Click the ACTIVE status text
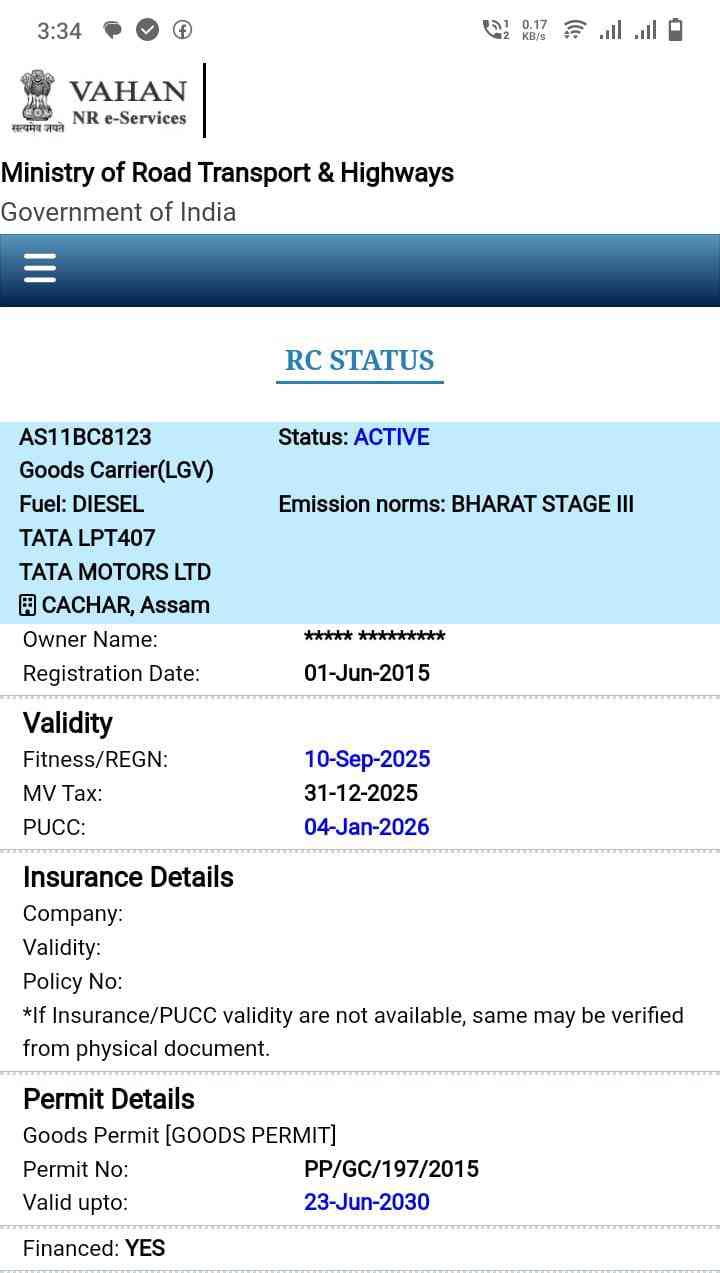This screenshot has width=720, height=1273. pyautogui.click(x=391, y=437)
